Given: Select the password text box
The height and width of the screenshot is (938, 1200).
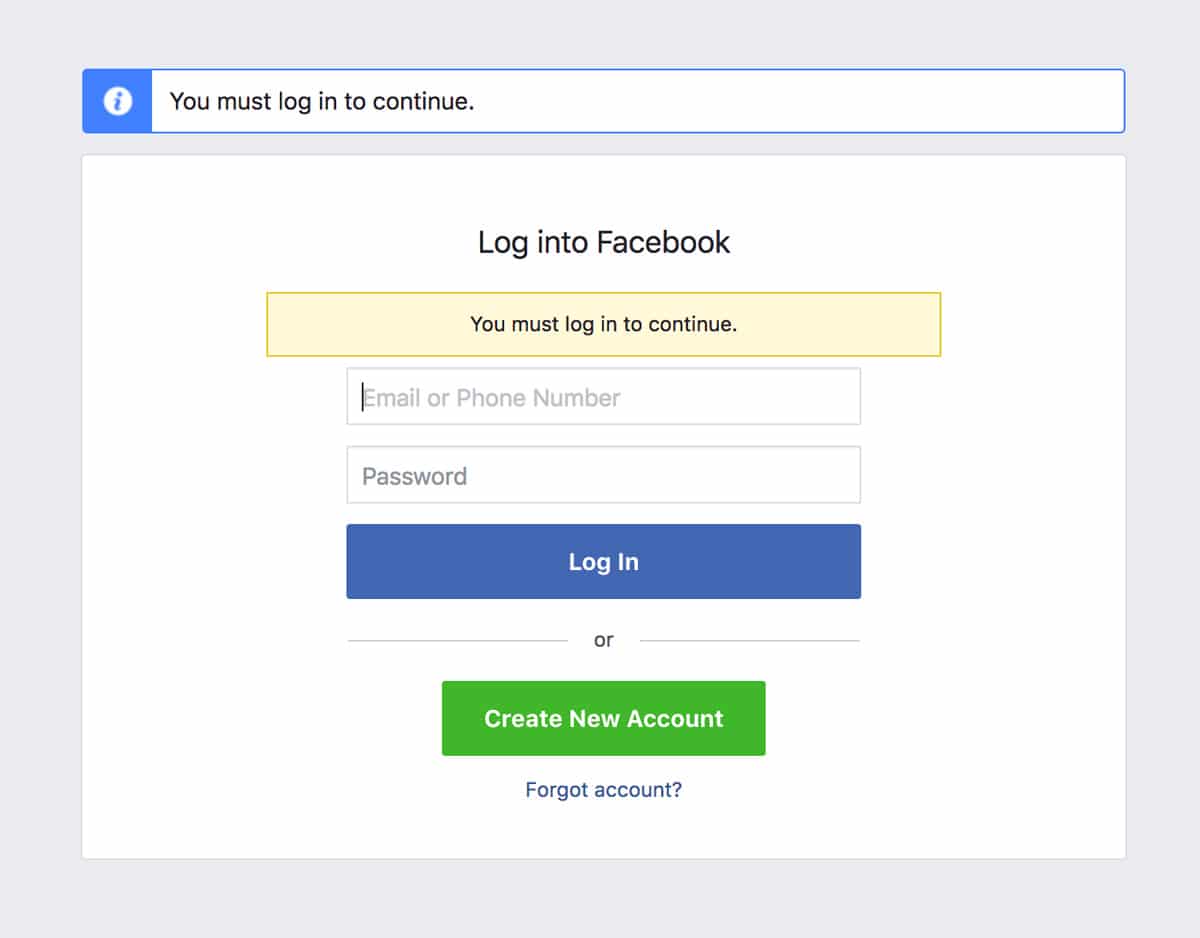Looking at the screenshot, I should 604,475.
